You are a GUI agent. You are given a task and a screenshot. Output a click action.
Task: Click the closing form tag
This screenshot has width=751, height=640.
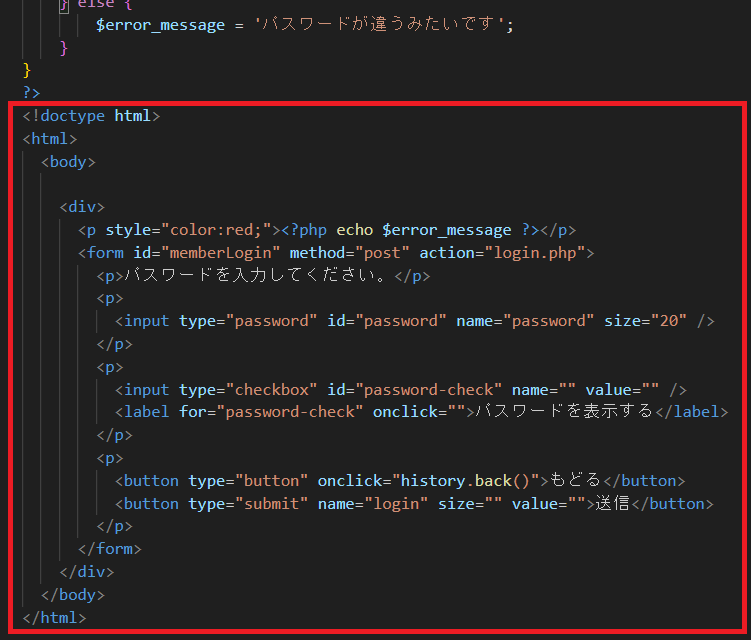[x=110, y=549]
